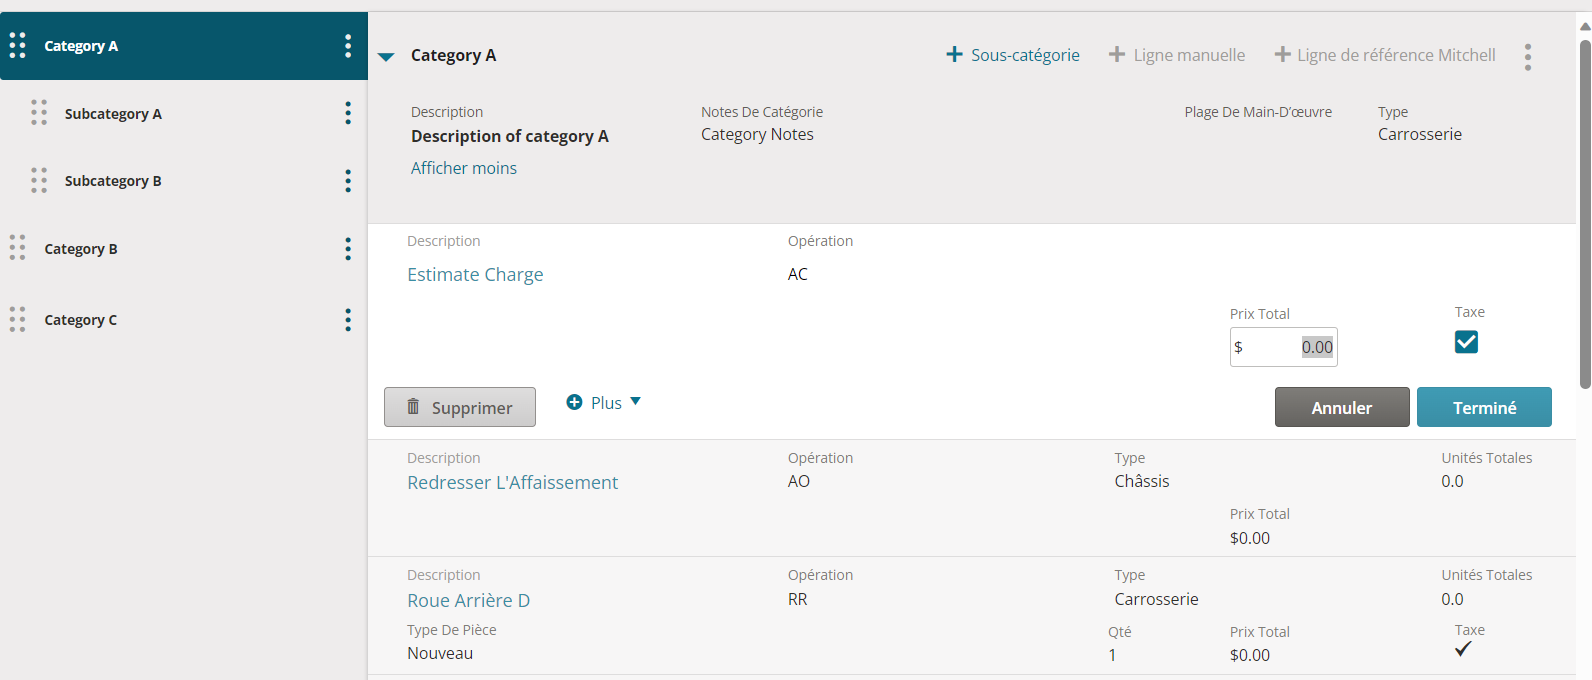Open the Plus dropdown menu

pos(604,403)
